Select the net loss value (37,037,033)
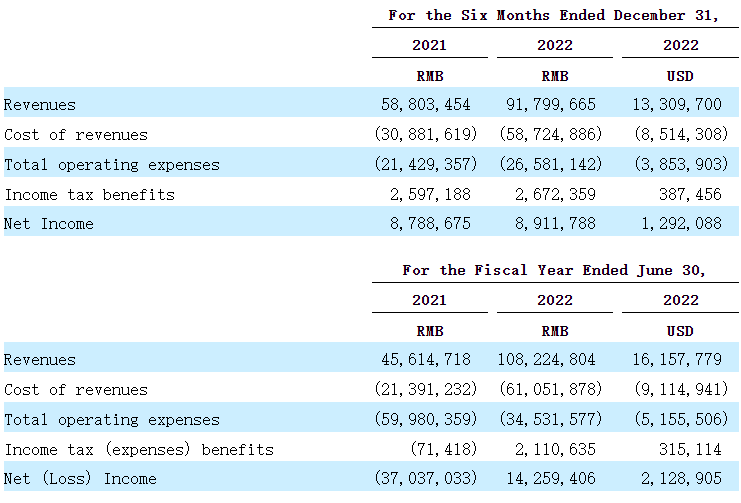The width and height of the screenshot is (741, 503). (425, 479)
